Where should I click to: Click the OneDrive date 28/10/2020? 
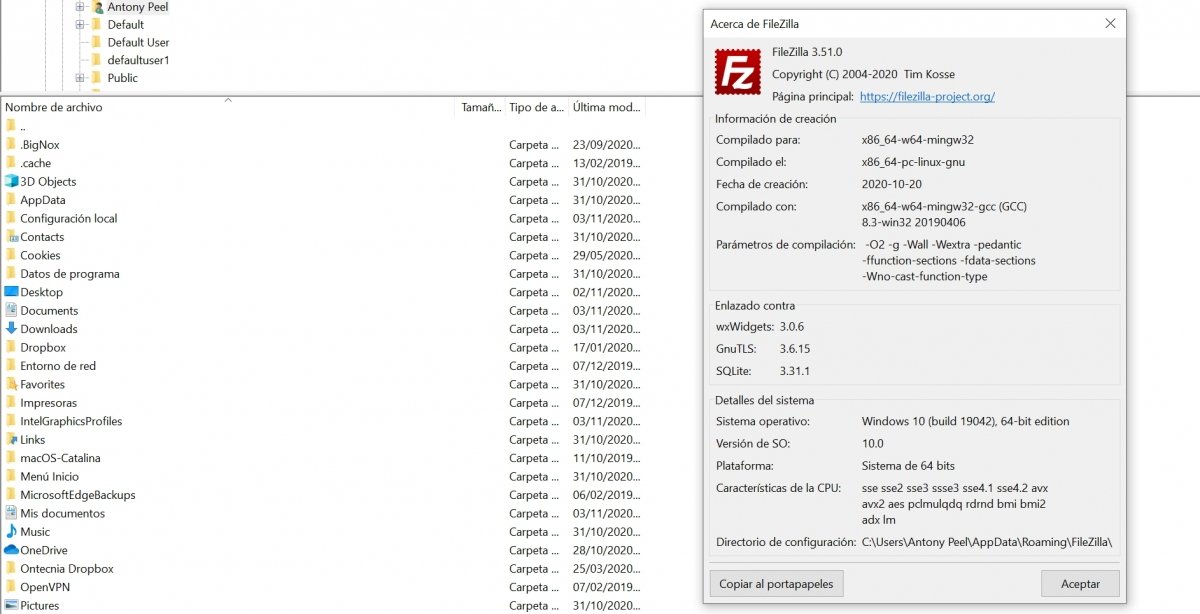607,550
